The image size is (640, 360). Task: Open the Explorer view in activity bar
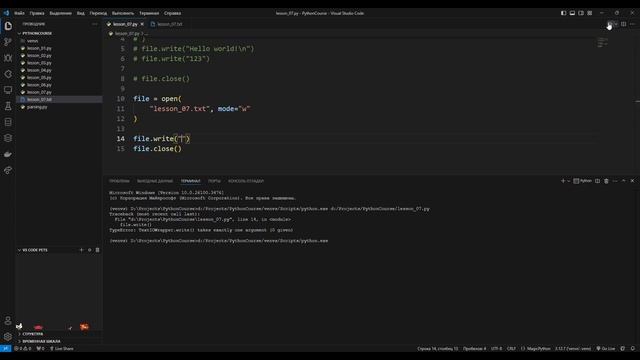click(8, 26)
